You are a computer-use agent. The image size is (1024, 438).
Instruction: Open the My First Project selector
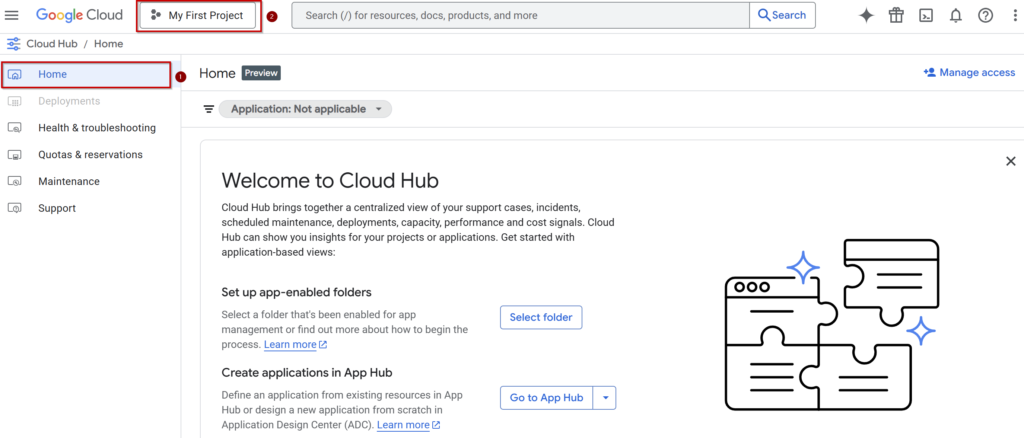click(x=198, y=16)
